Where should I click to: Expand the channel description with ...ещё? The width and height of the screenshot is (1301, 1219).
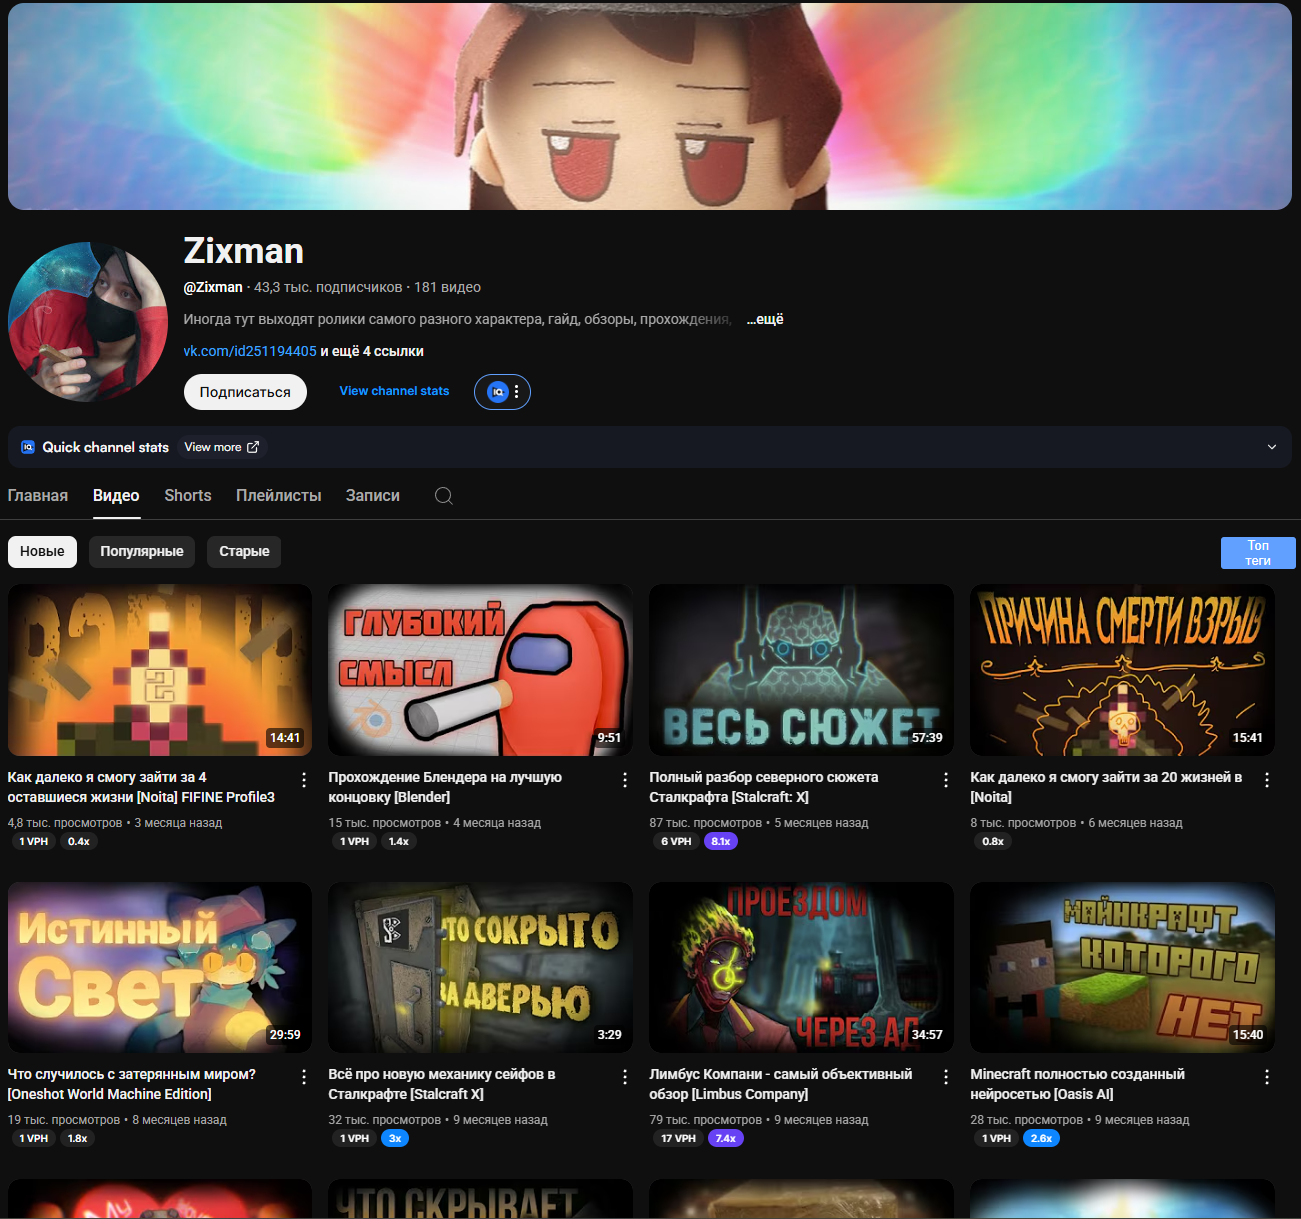coord(765,319)
